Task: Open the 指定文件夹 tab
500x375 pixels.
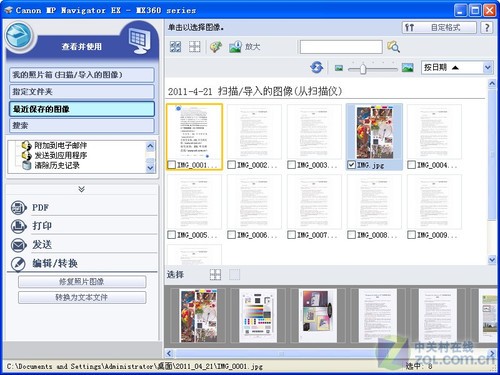Action: pyautogui.click(x=82, y=92)
